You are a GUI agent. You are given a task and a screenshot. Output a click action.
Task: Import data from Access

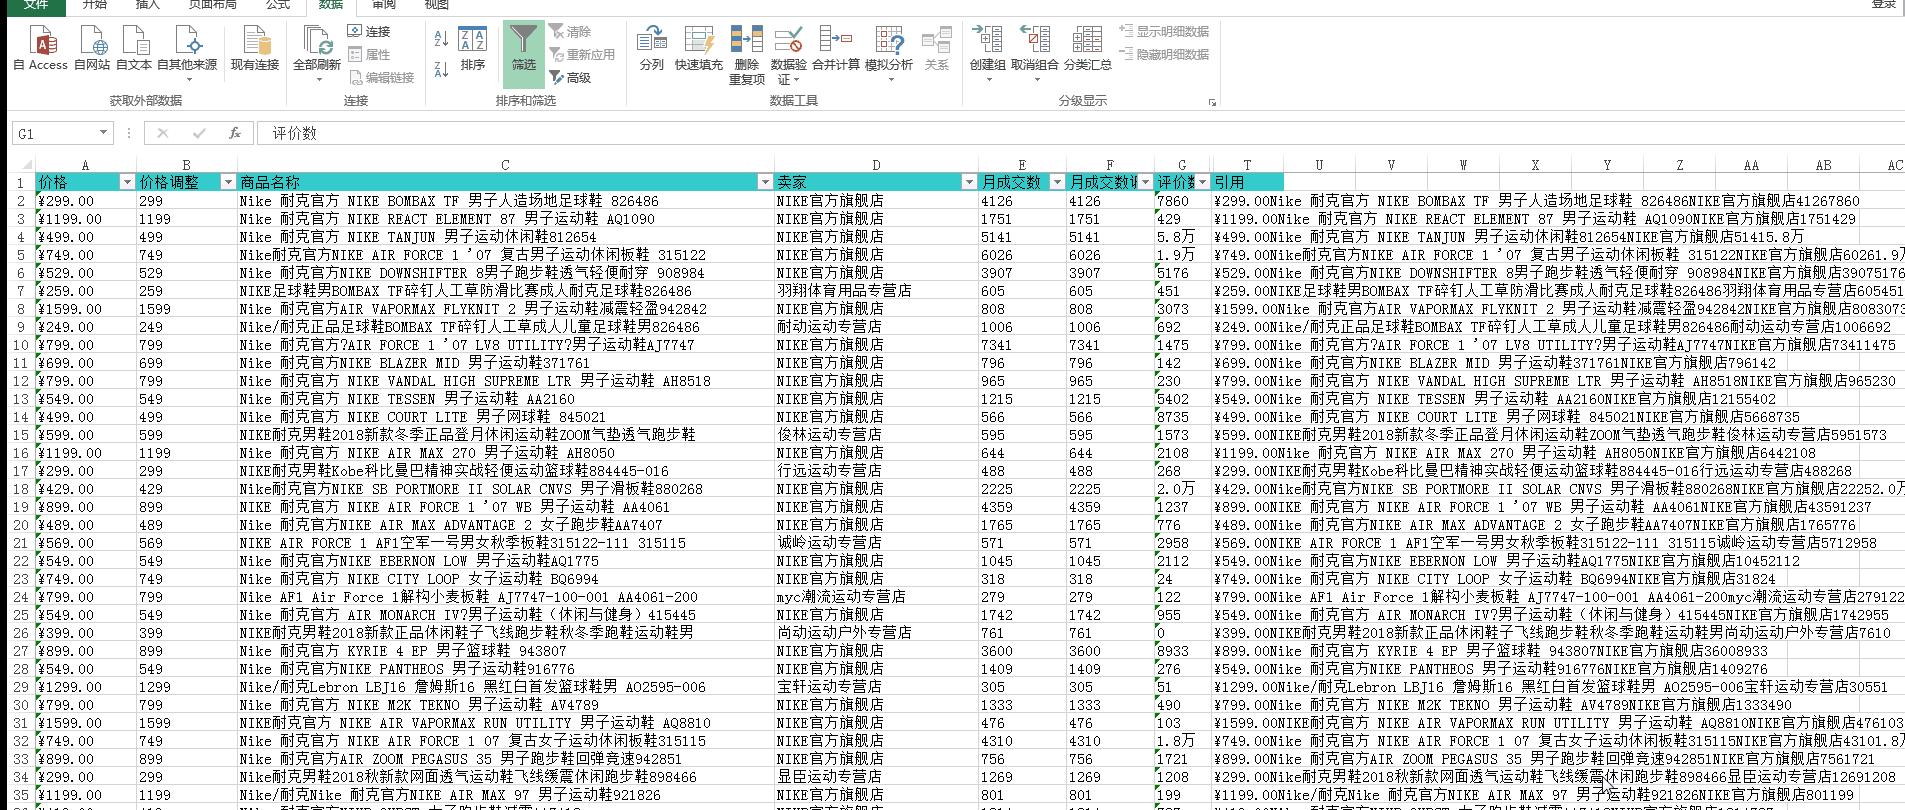point(41,48)
